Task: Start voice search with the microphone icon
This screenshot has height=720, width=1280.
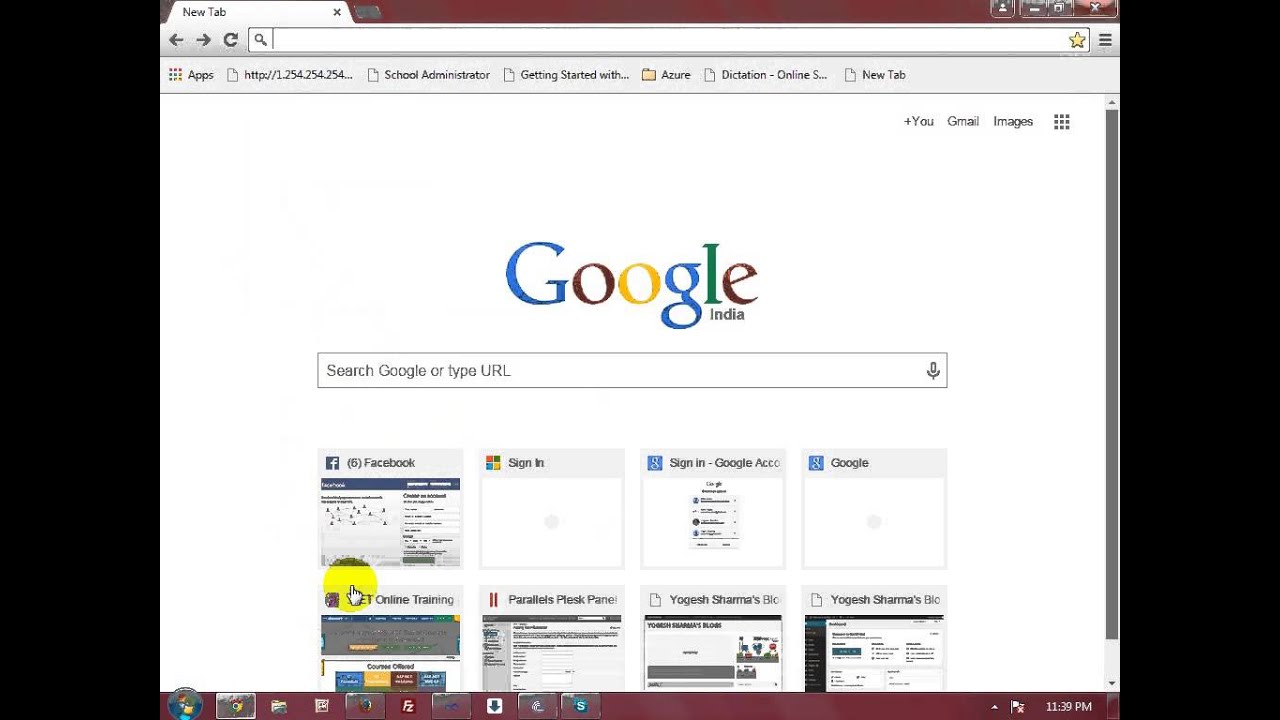Action: (933, 371)
